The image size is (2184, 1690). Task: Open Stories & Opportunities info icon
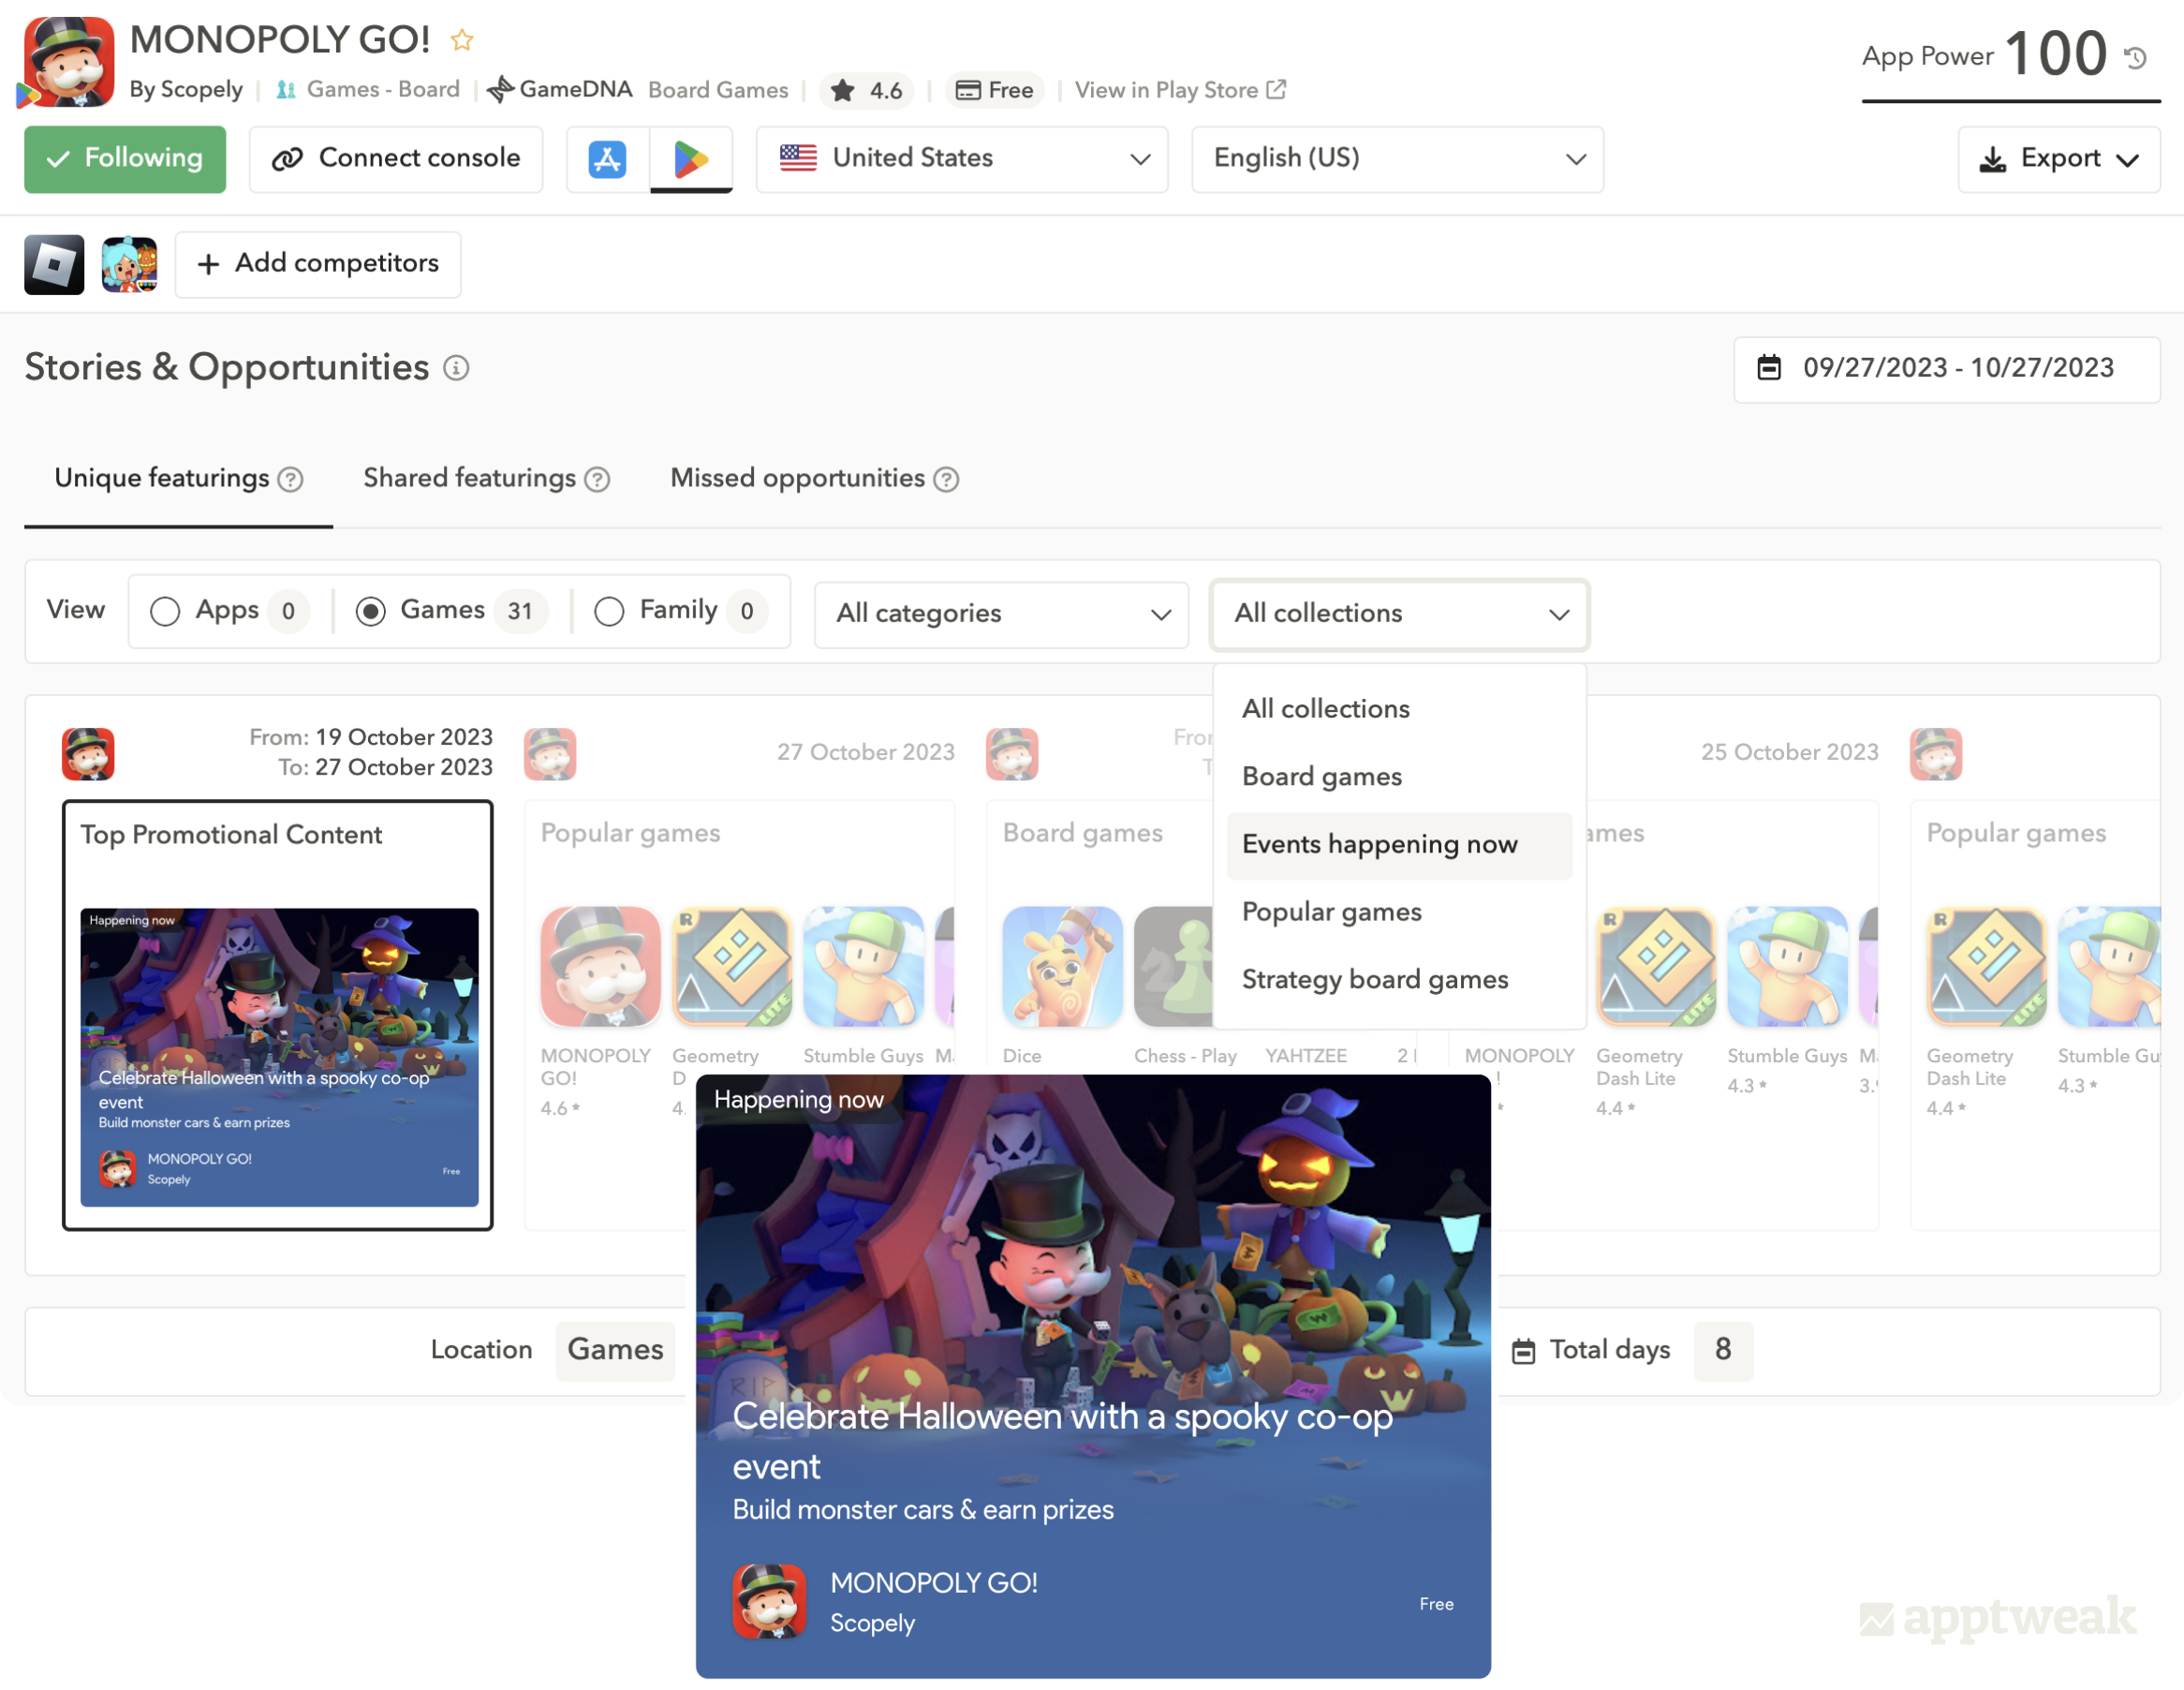(x=456, y=368)
